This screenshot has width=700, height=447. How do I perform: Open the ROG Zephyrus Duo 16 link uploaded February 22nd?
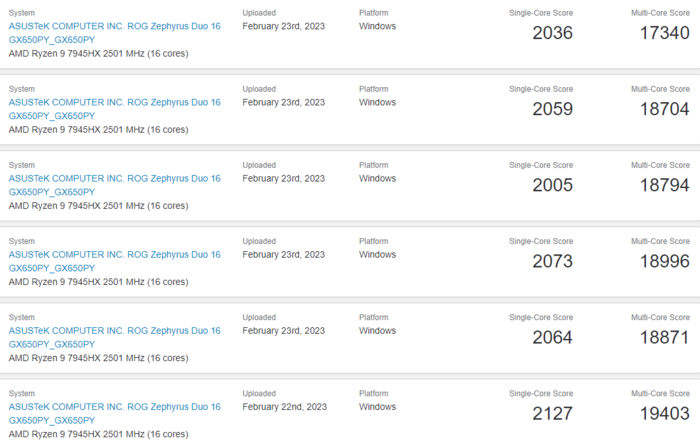(115, 414)
